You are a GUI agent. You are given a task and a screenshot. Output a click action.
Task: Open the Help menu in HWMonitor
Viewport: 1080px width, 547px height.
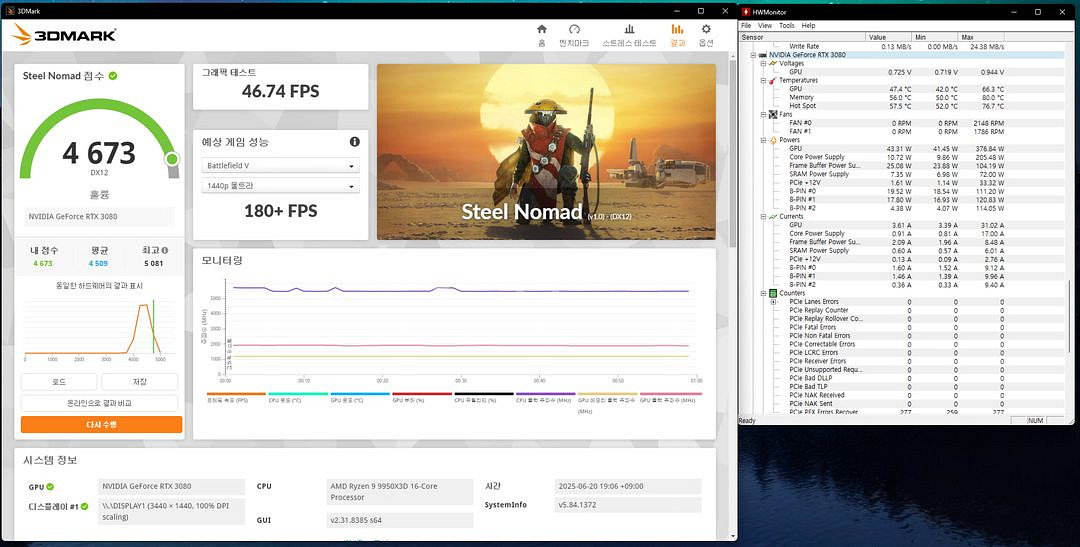click(809, 25)
